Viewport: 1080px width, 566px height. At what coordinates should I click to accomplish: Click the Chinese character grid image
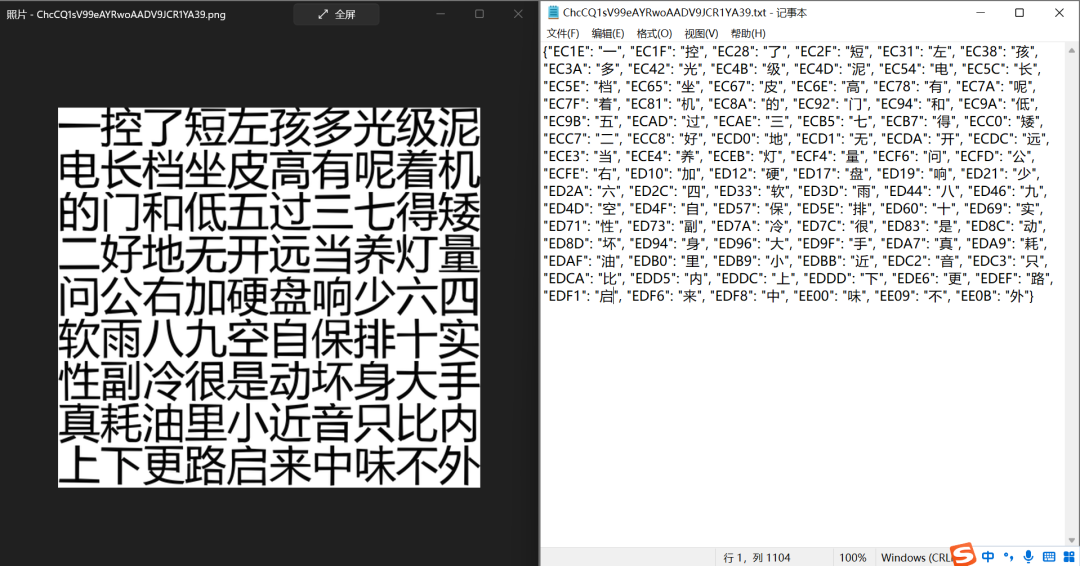click(269, 297)
